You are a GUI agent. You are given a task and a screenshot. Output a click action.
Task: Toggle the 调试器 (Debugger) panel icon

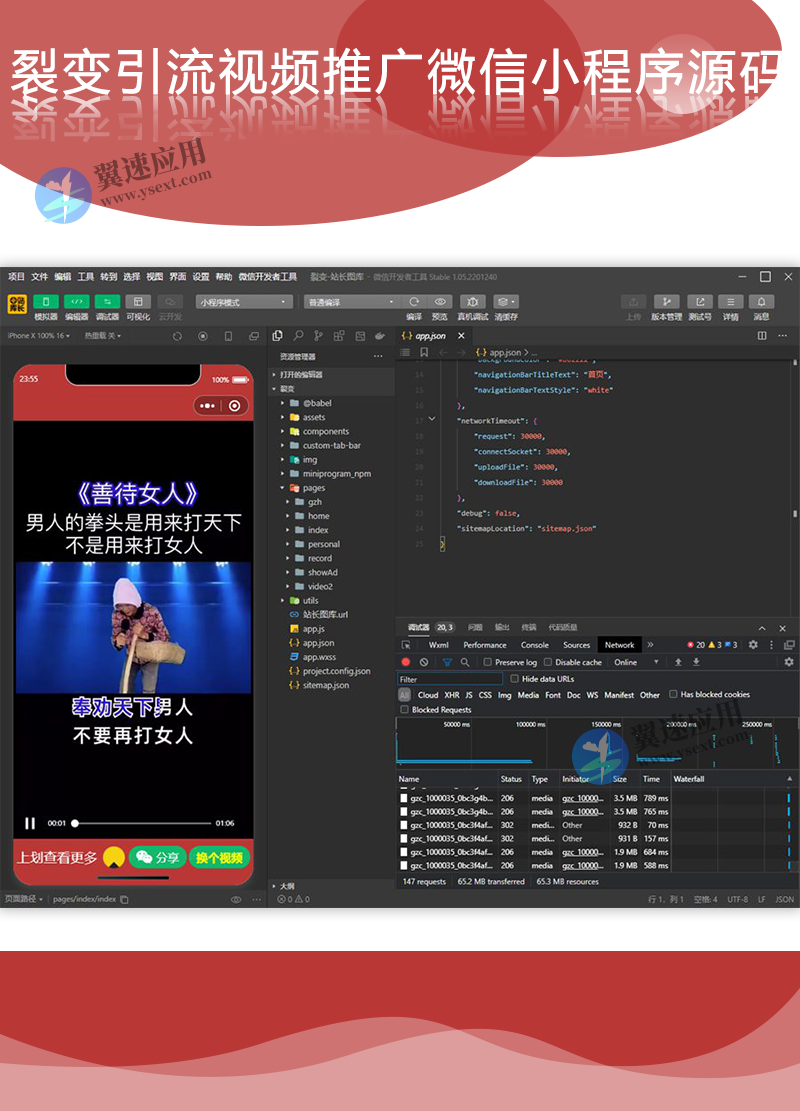coord(108,302)
